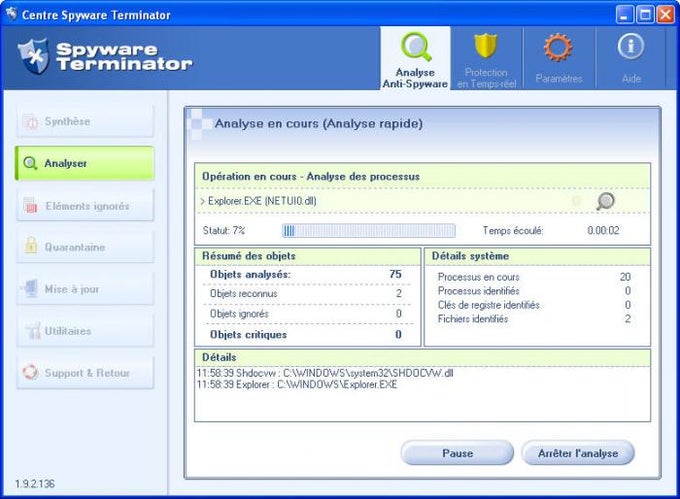680x499 pixels.
Task: Click version number 1.9.2.136
Action: pos(35,484)
